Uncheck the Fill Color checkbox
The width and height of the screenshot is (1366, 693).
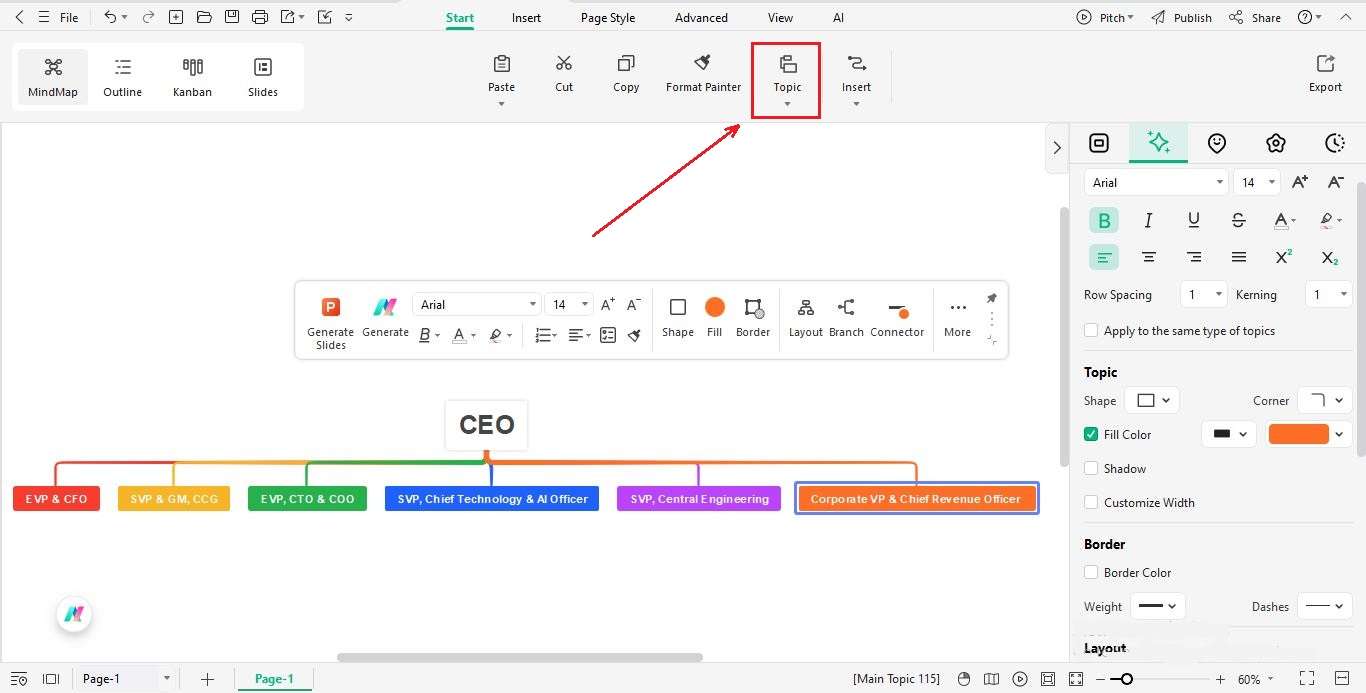1090,434
